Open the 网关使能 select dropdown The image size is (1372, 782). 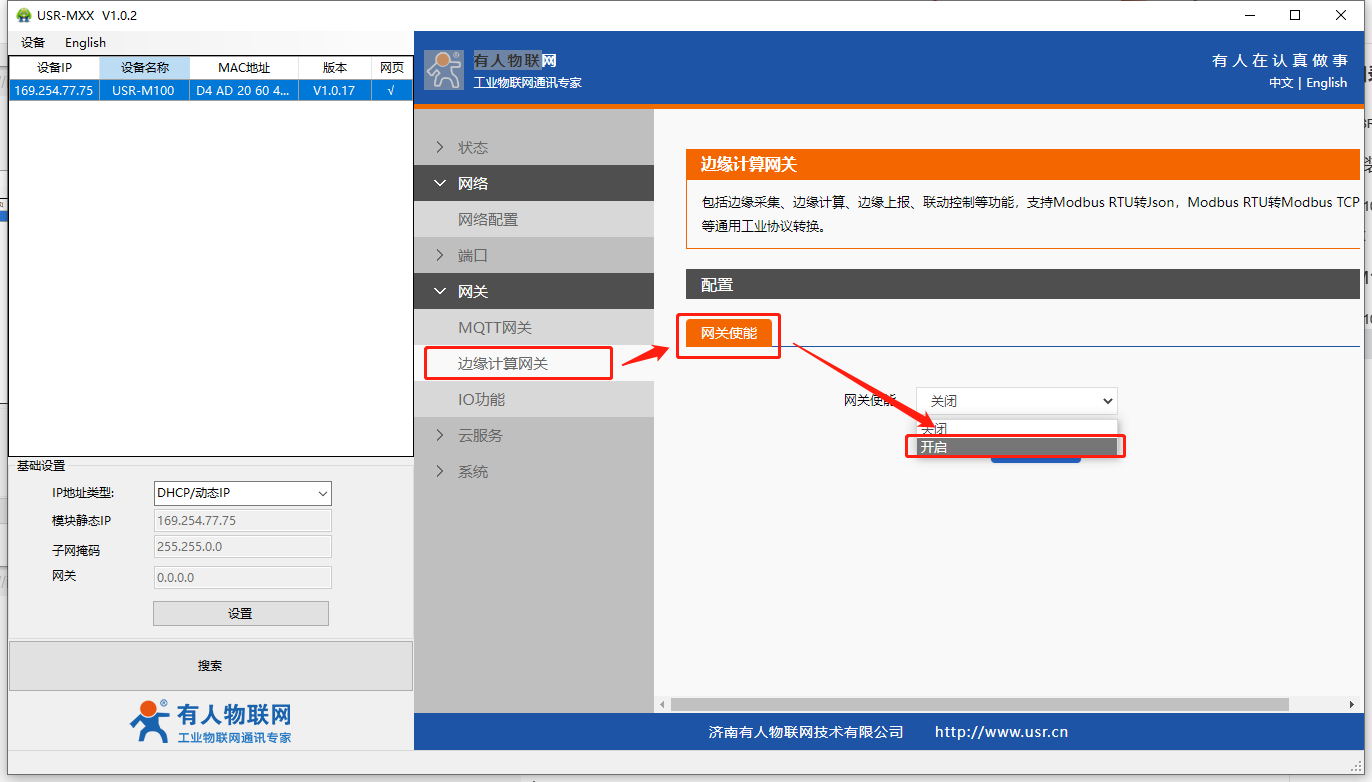(1016, 400)
